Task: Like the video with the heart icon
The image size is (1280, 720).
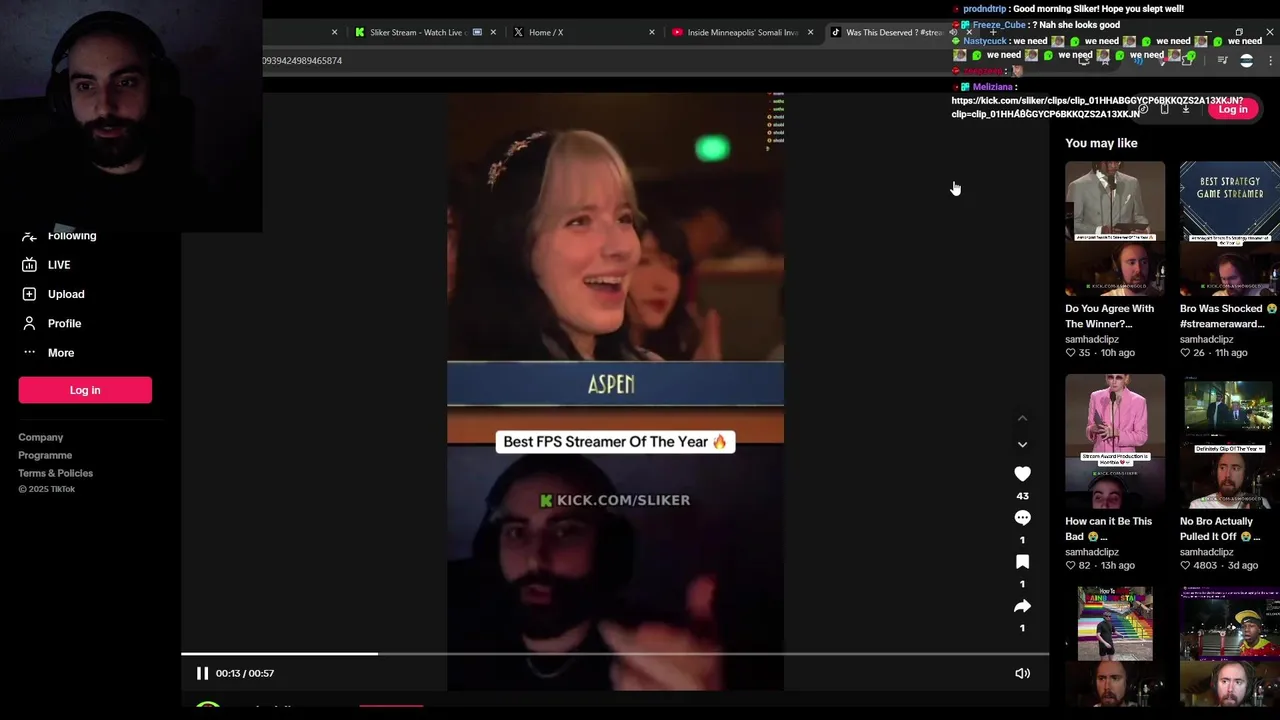Action: [1022, 474]
